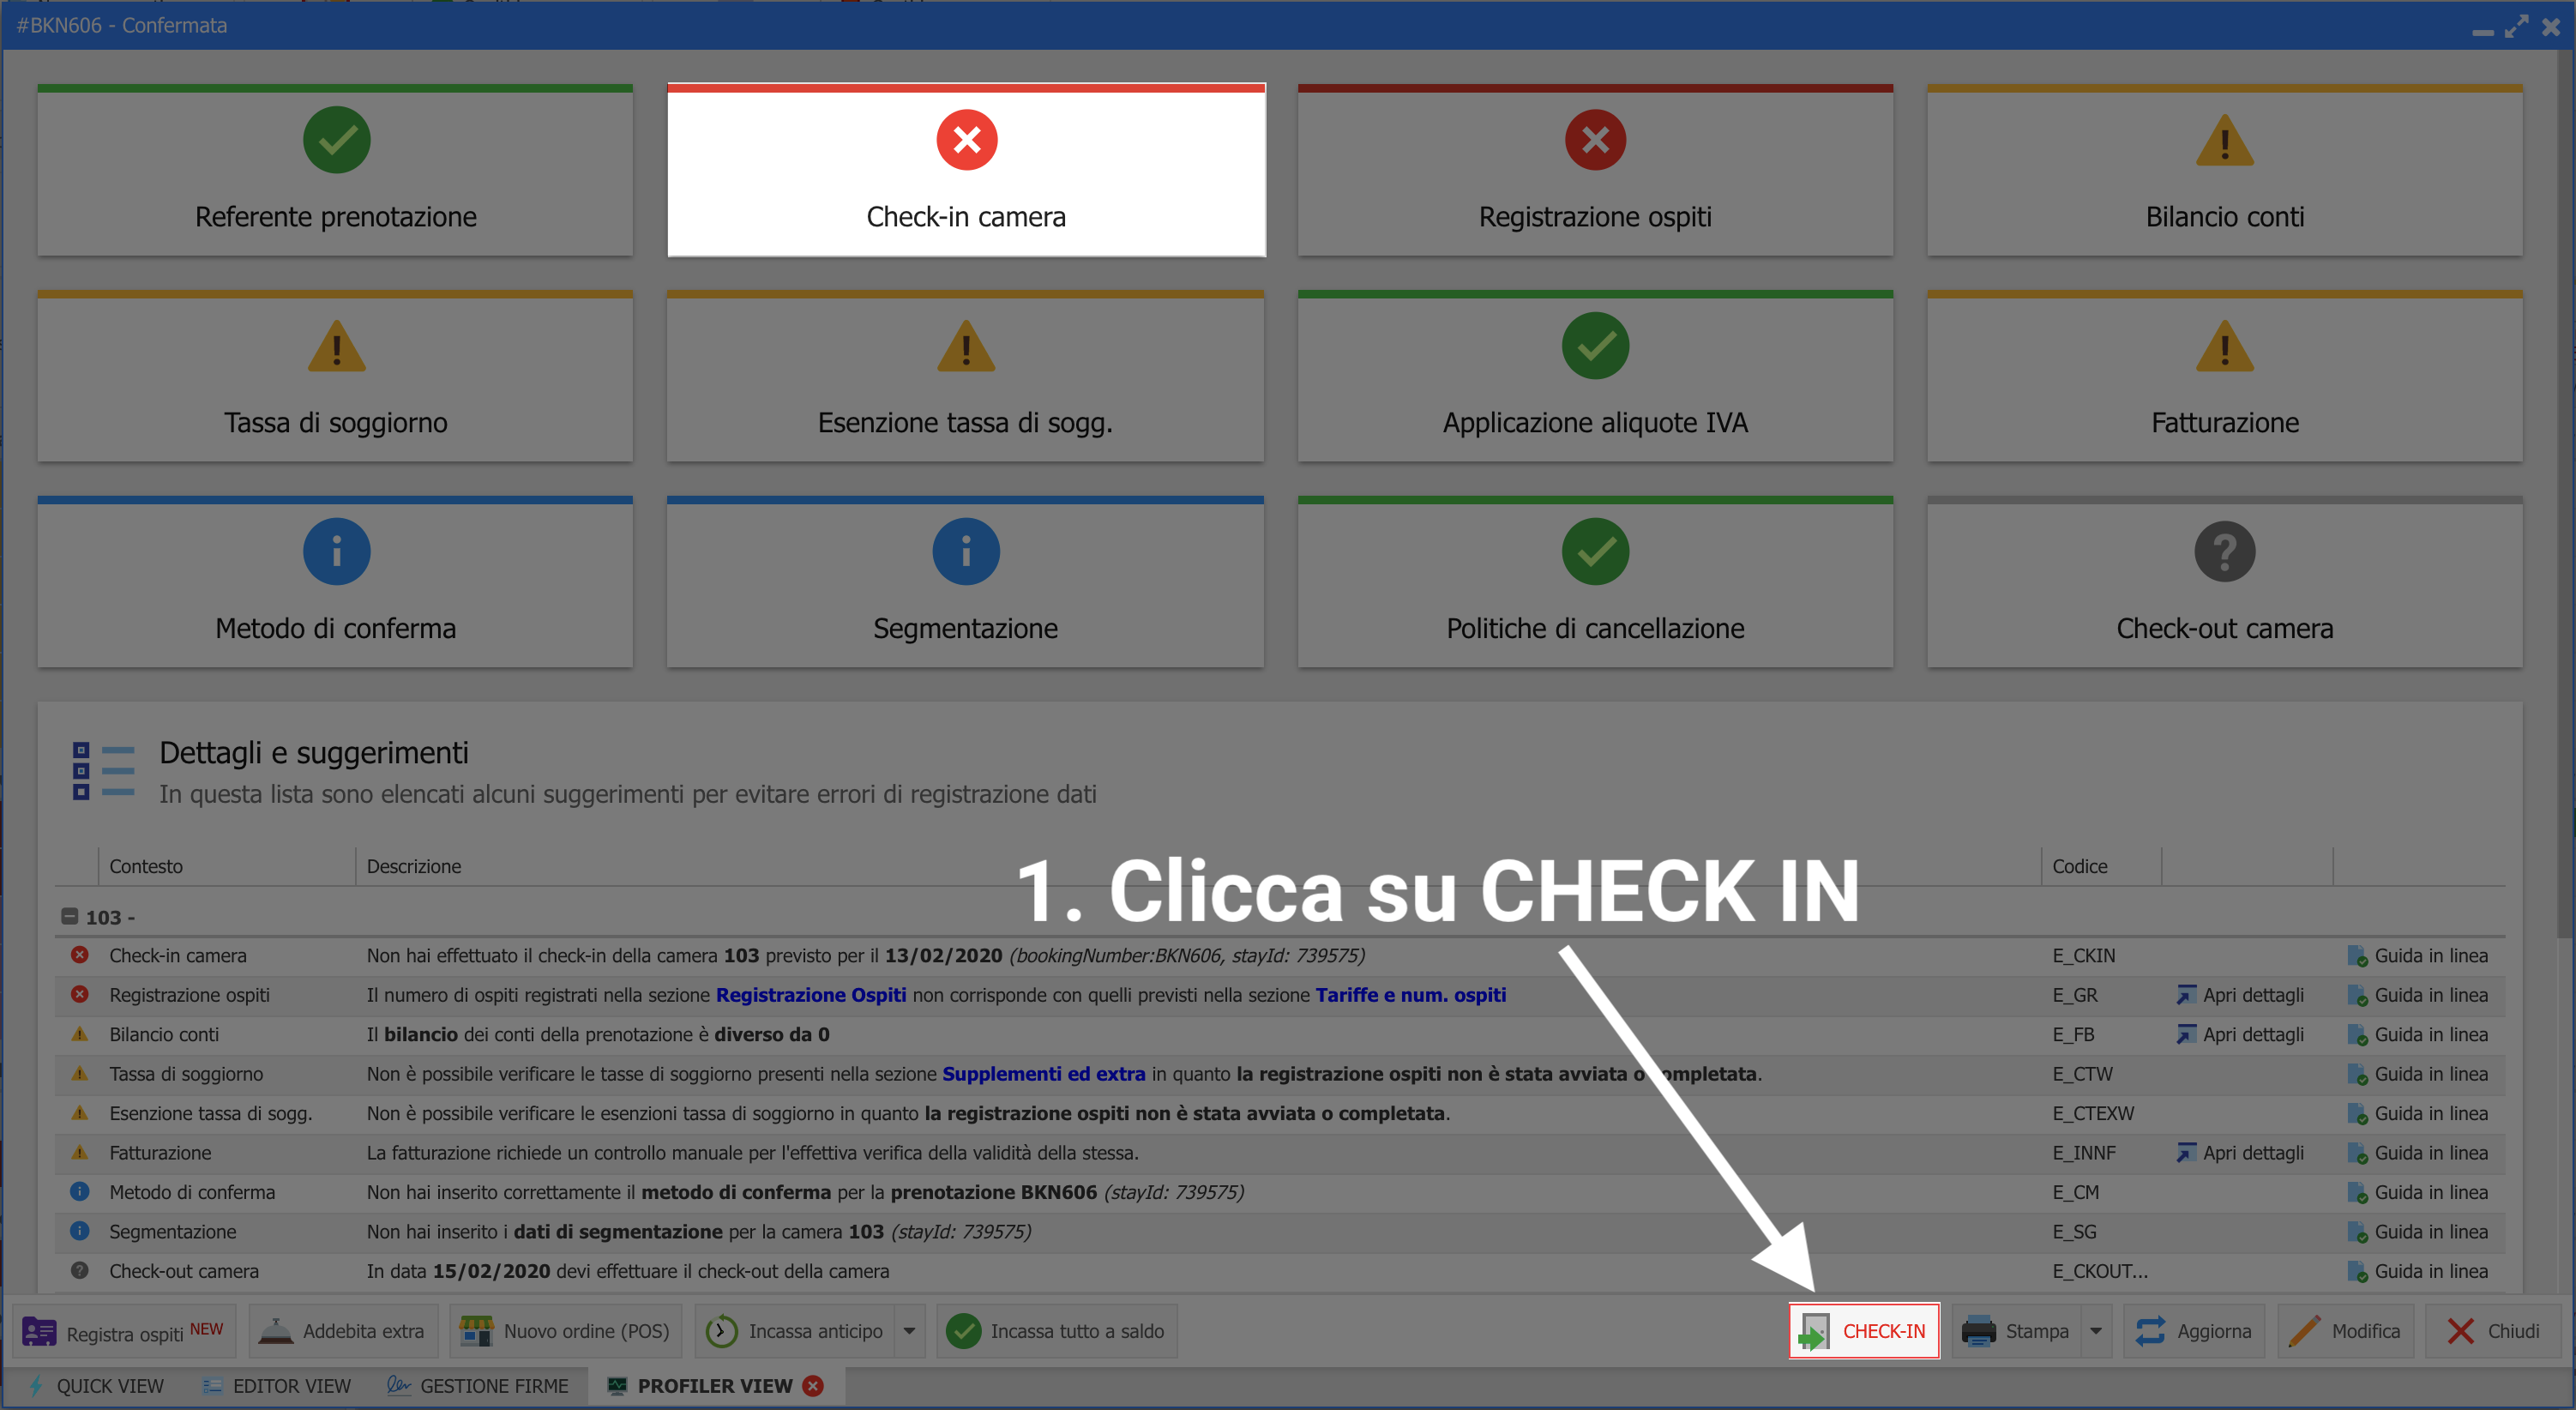Click the Nuovo ordine (POS) shop icon
2576x1410 pixels.
pos(476,1331)
